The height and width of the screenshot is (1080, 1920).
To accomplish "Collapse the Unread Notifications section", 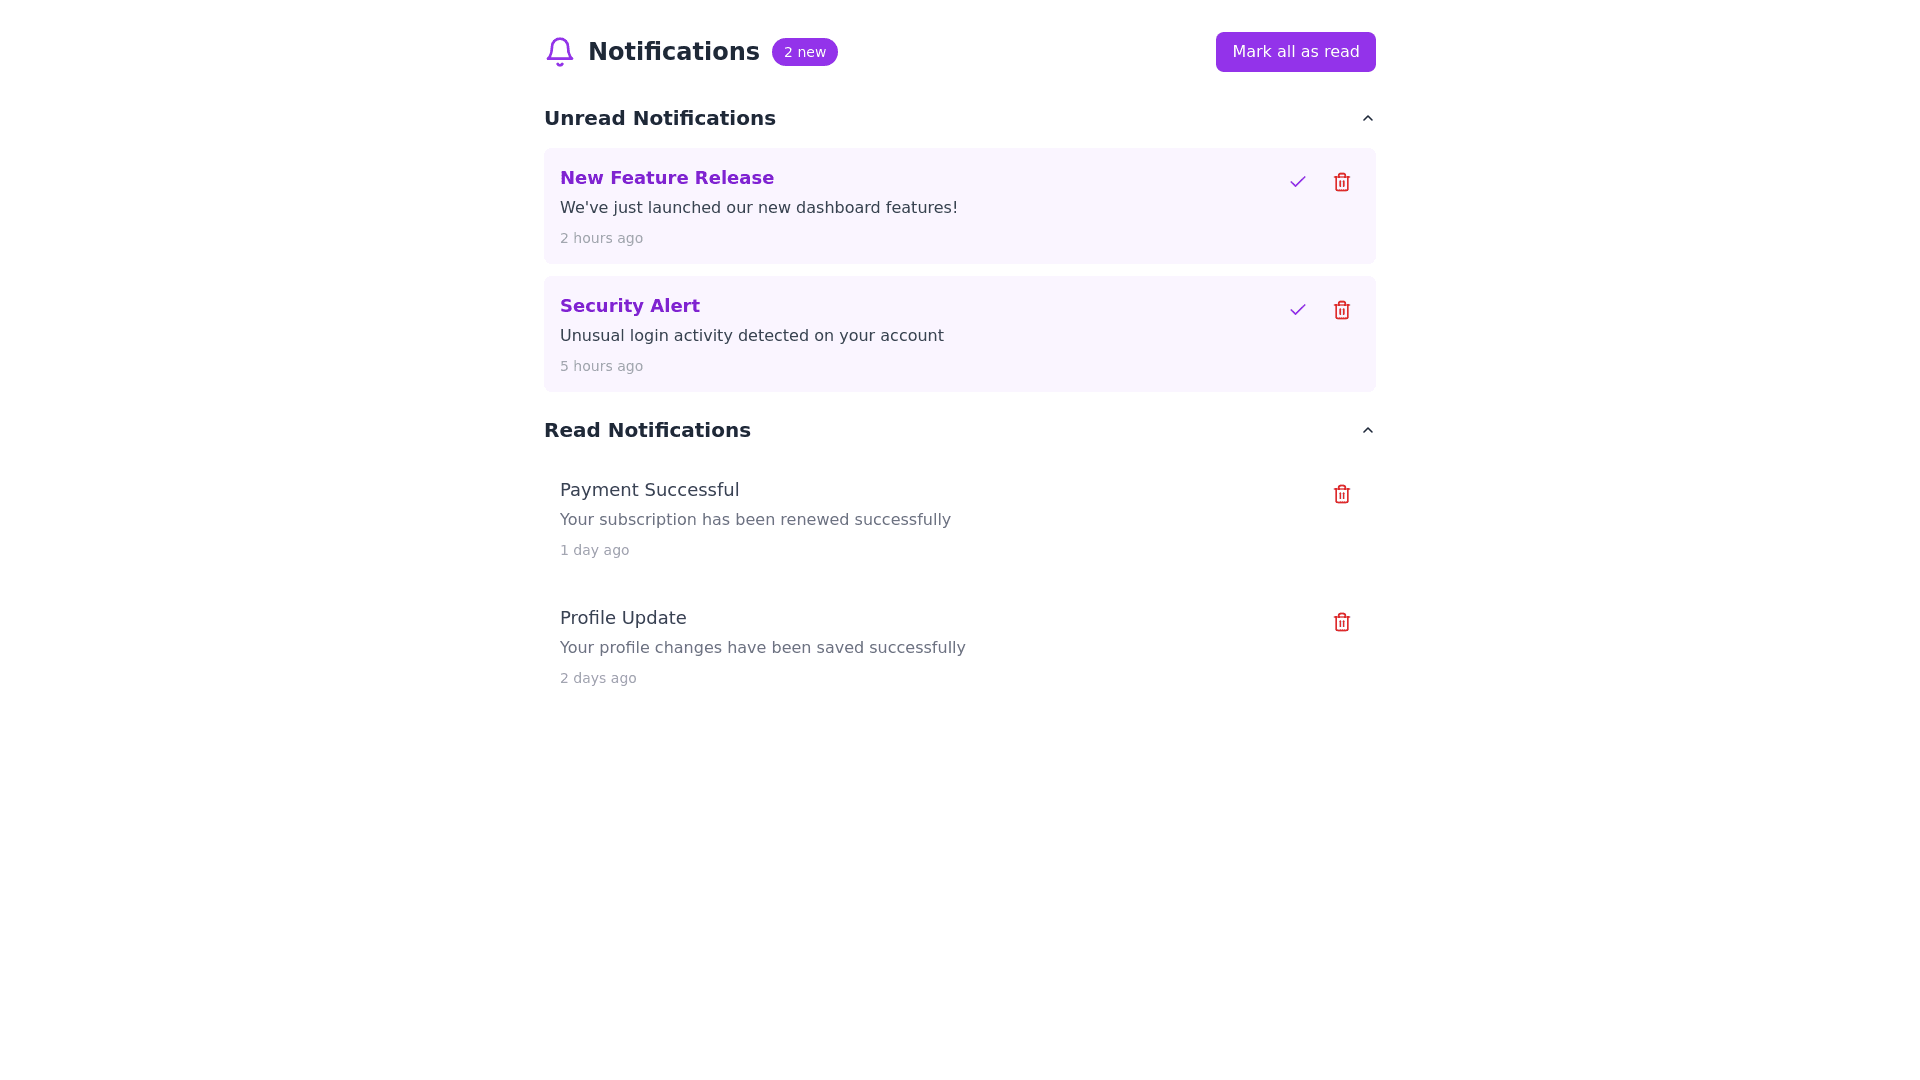I will tap(1368, 118).
